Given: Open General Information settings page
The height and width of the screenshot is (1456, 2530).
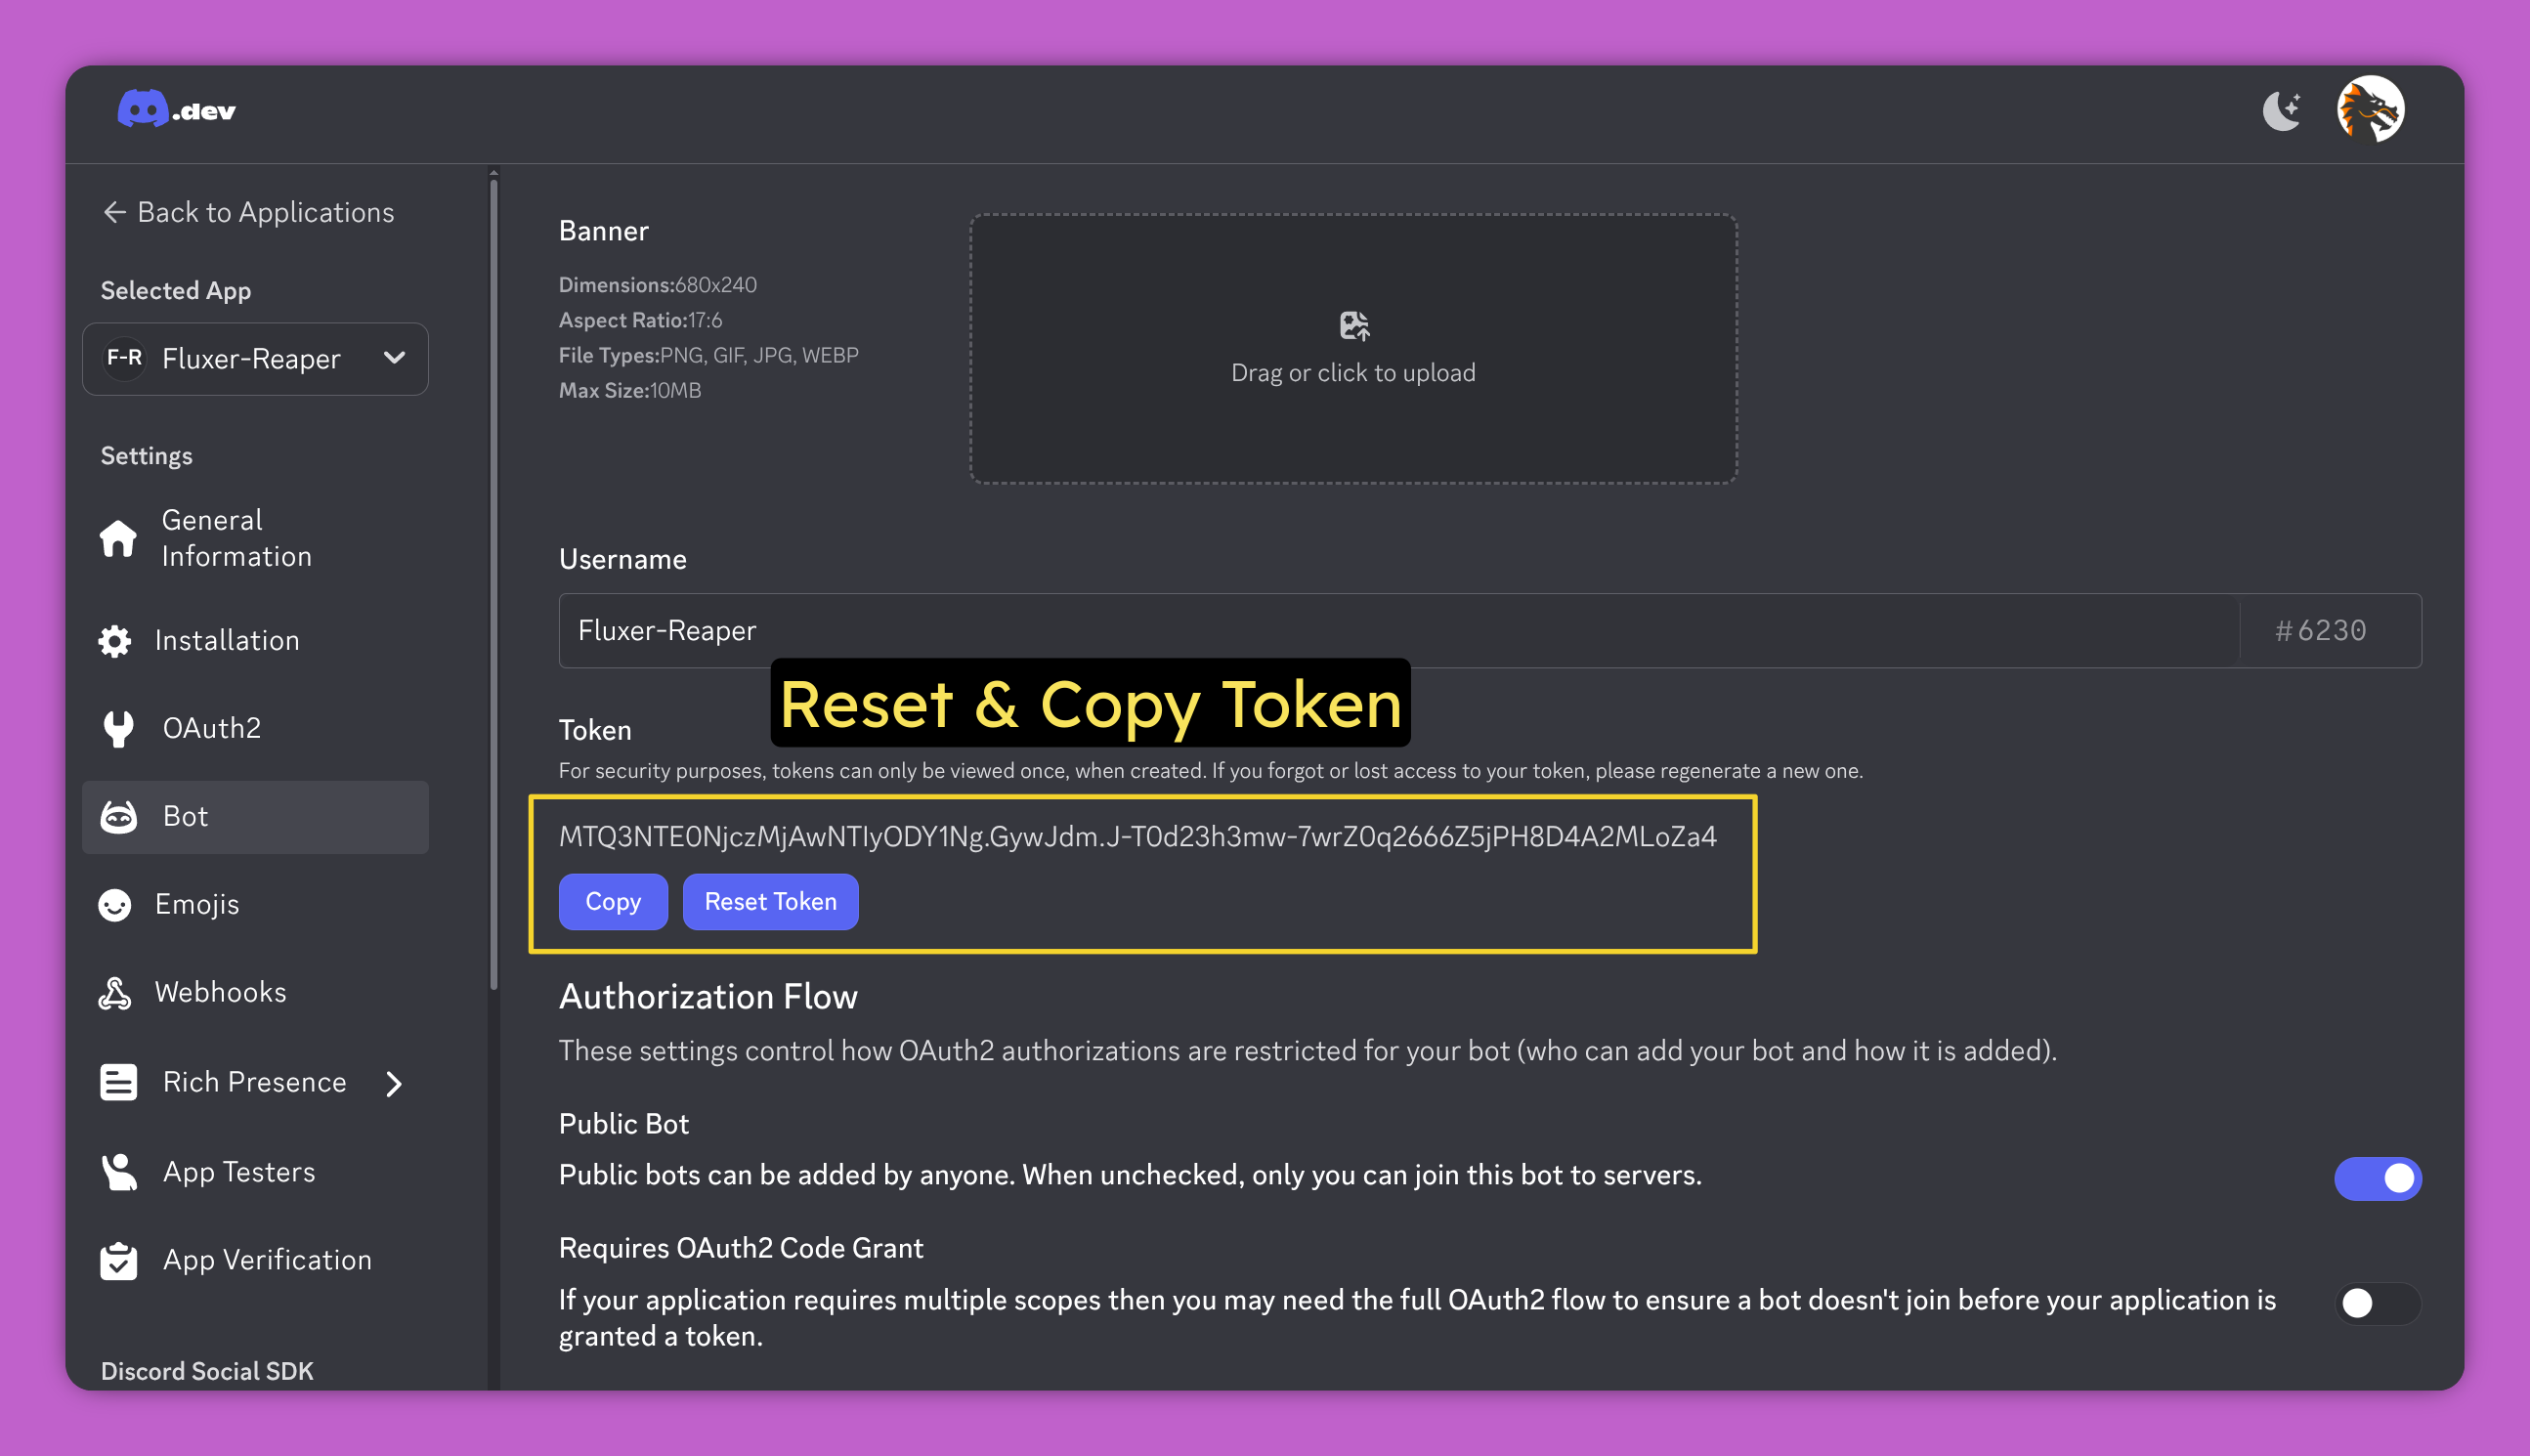Looking at the screenshot, I should pos(255,538).
